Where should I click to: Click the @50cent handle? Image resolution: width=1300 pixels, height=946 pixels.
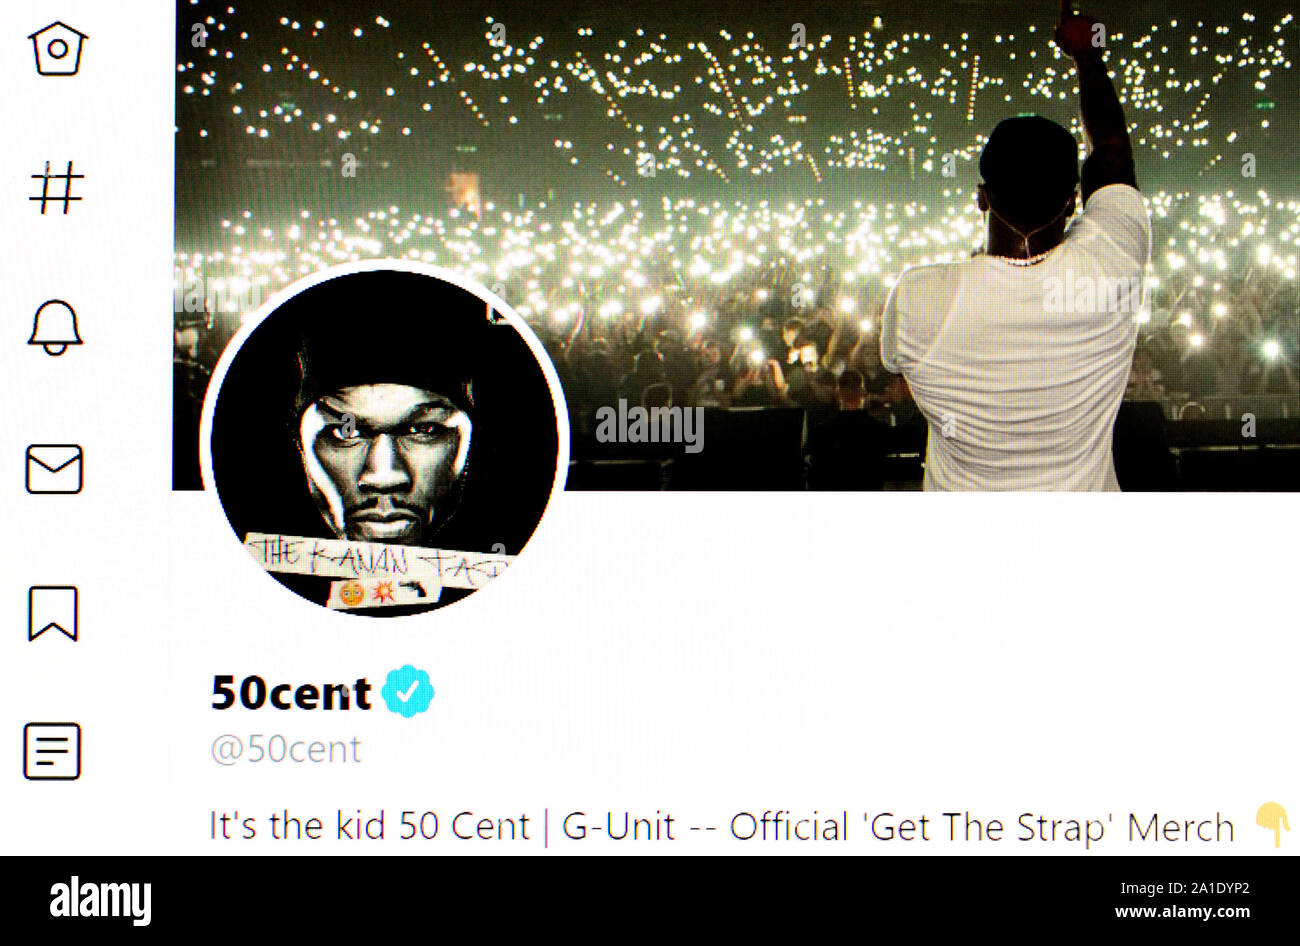click(286, 749)
